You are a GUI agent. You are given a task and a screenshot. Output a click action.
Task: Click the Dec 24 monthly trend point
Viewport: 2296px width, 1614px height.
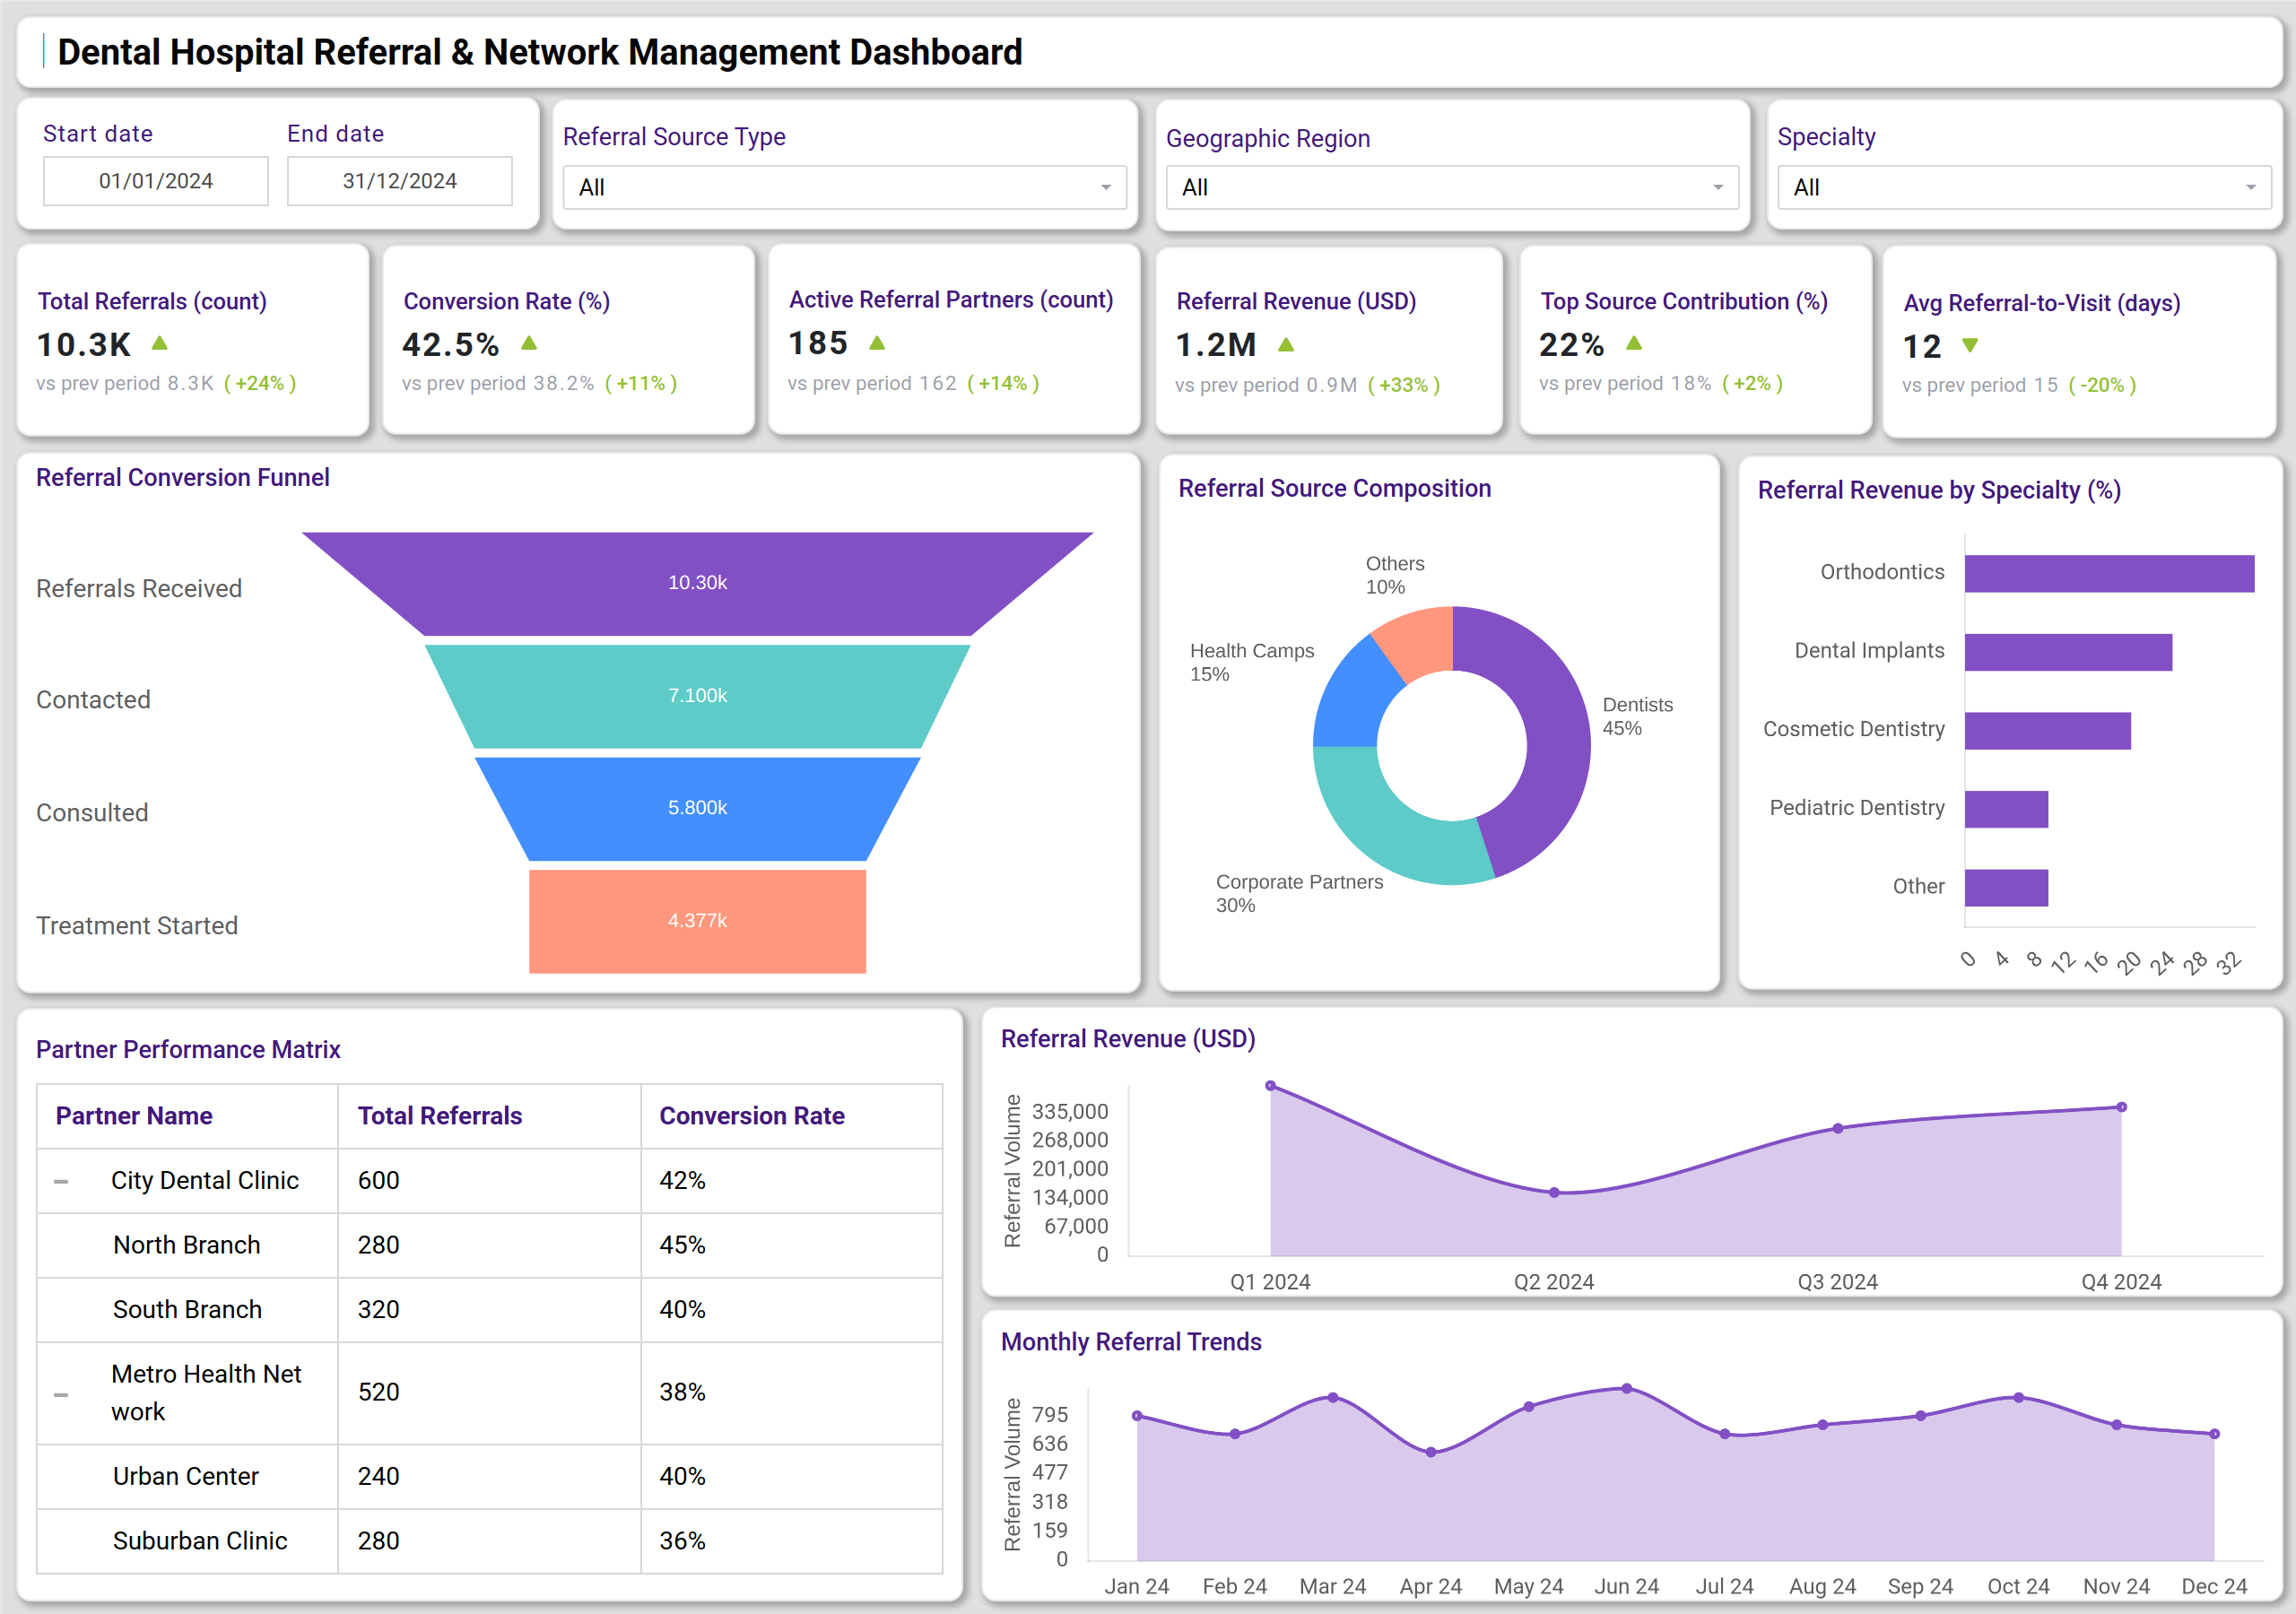(2215, 1434)
